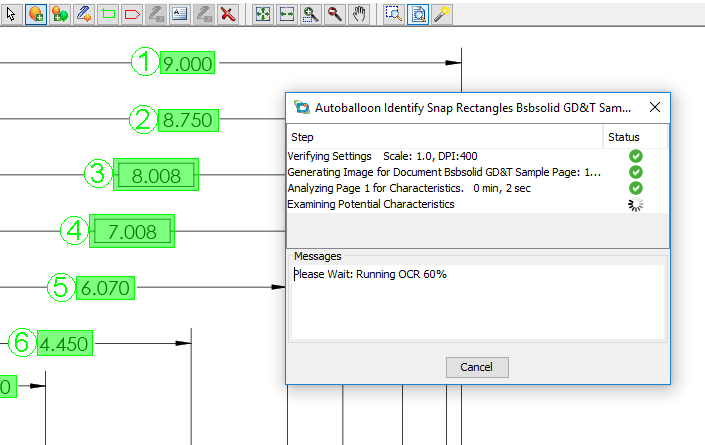The width and height of the screenshot is (705, 445).
Task: Click the fit-to-page zoom icon
Action: [x=263, y=14]
